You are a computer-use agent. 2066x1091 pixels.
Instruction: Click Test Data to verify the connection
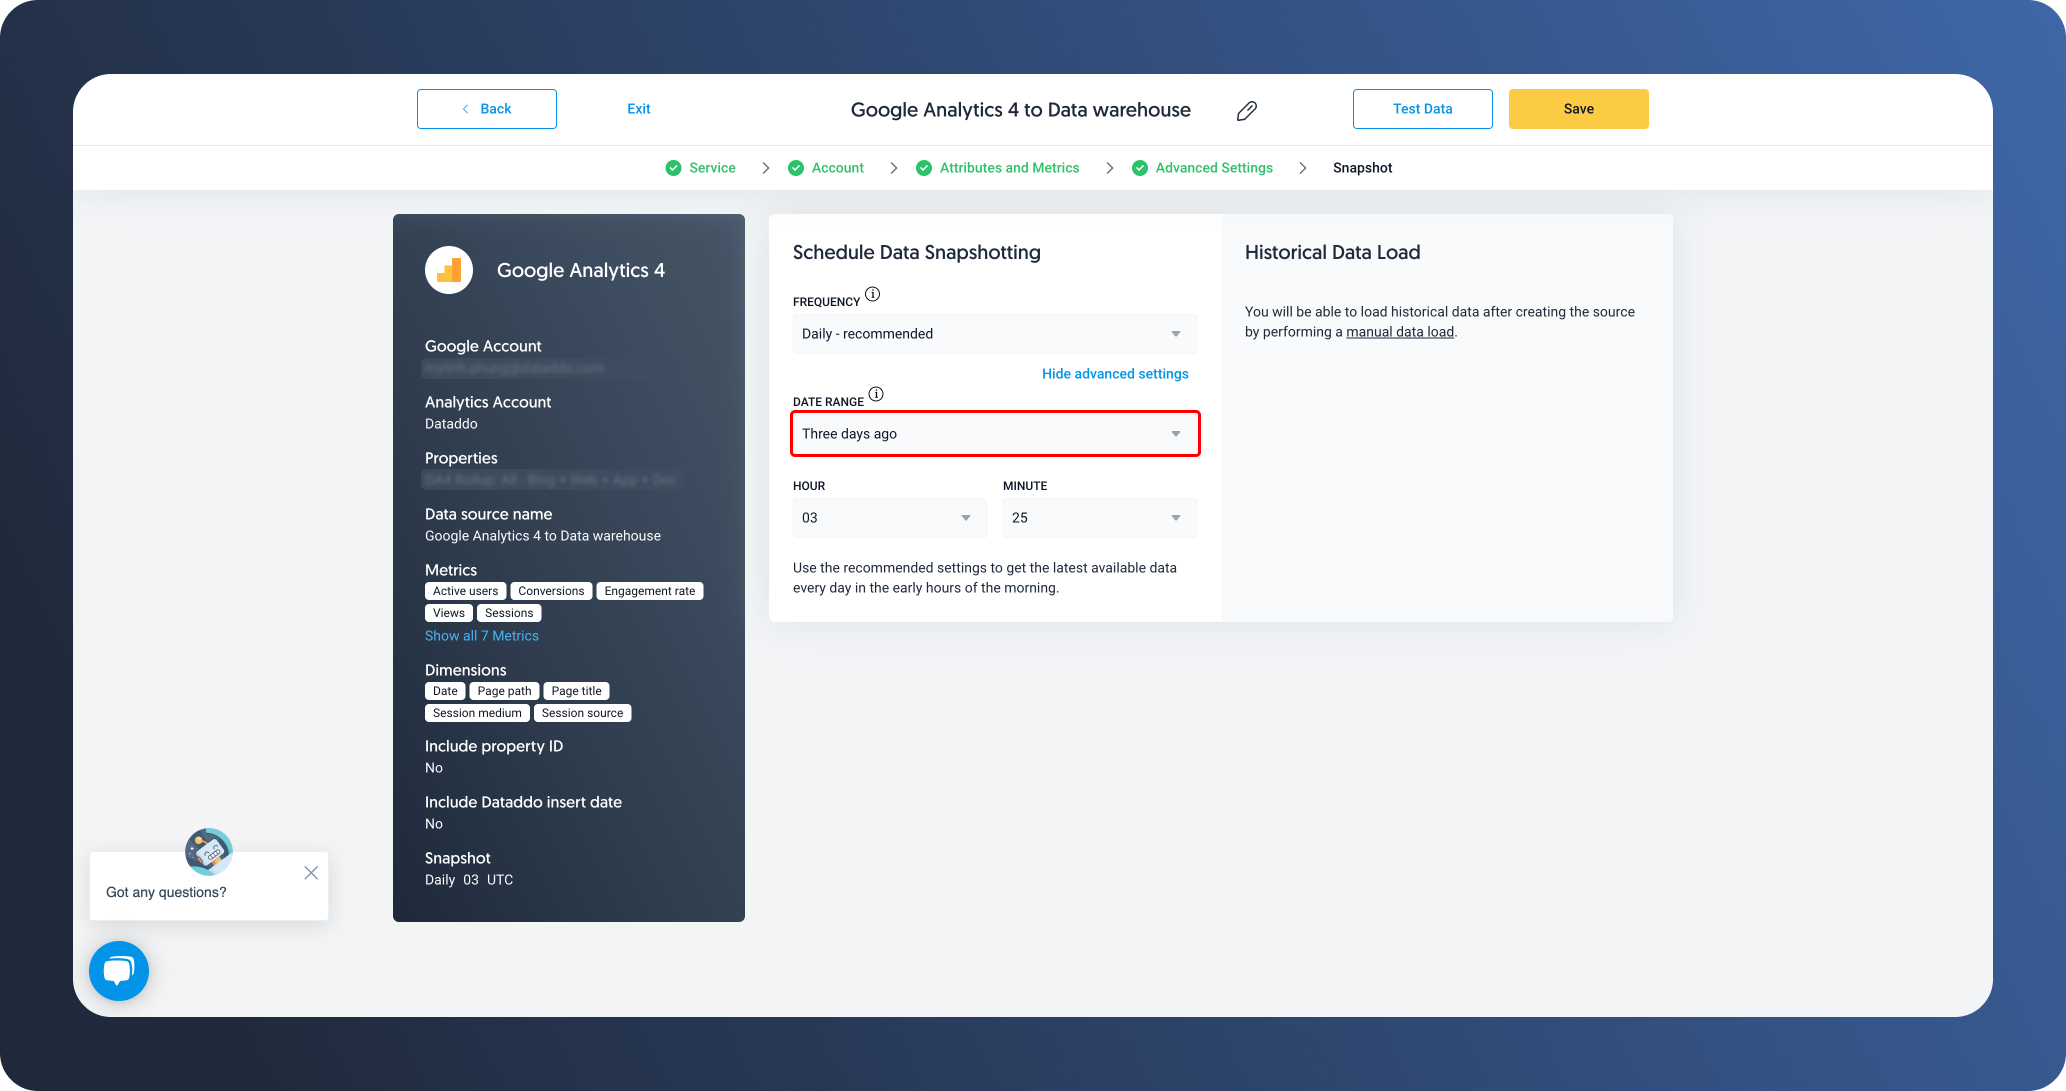pyautogui.click(x=1422, y=108)
